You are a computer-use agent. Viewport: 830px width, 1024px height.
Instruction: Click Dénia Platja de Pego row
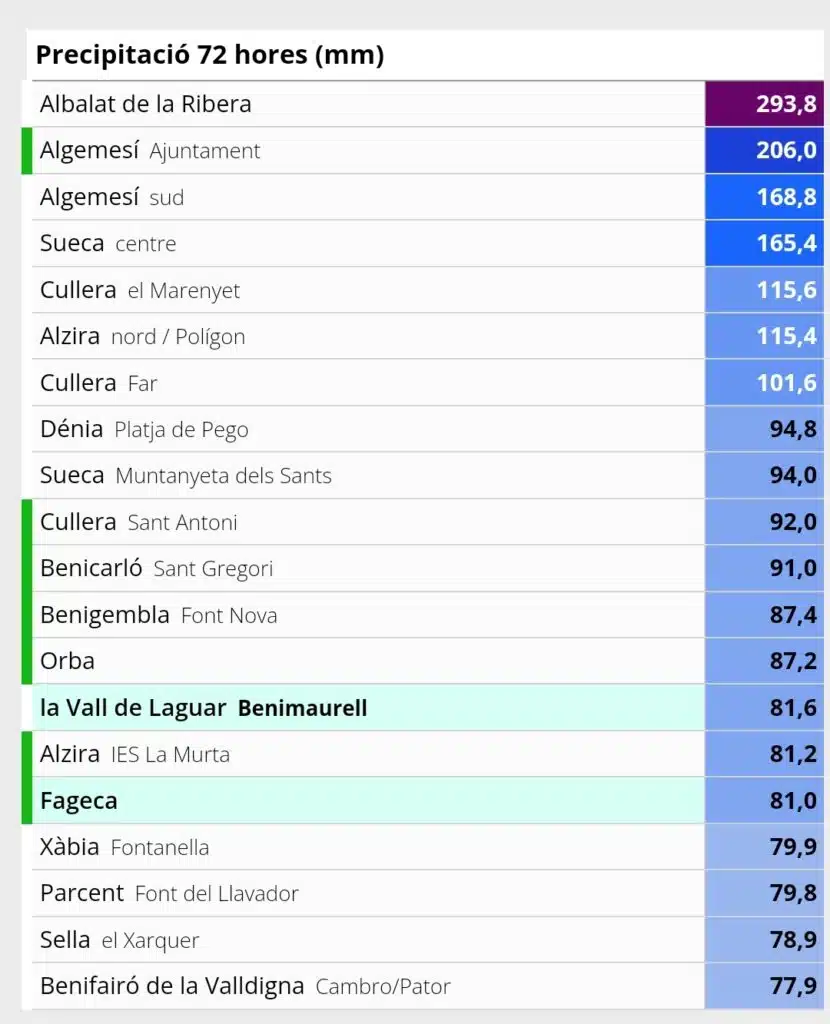click(145, 429)
